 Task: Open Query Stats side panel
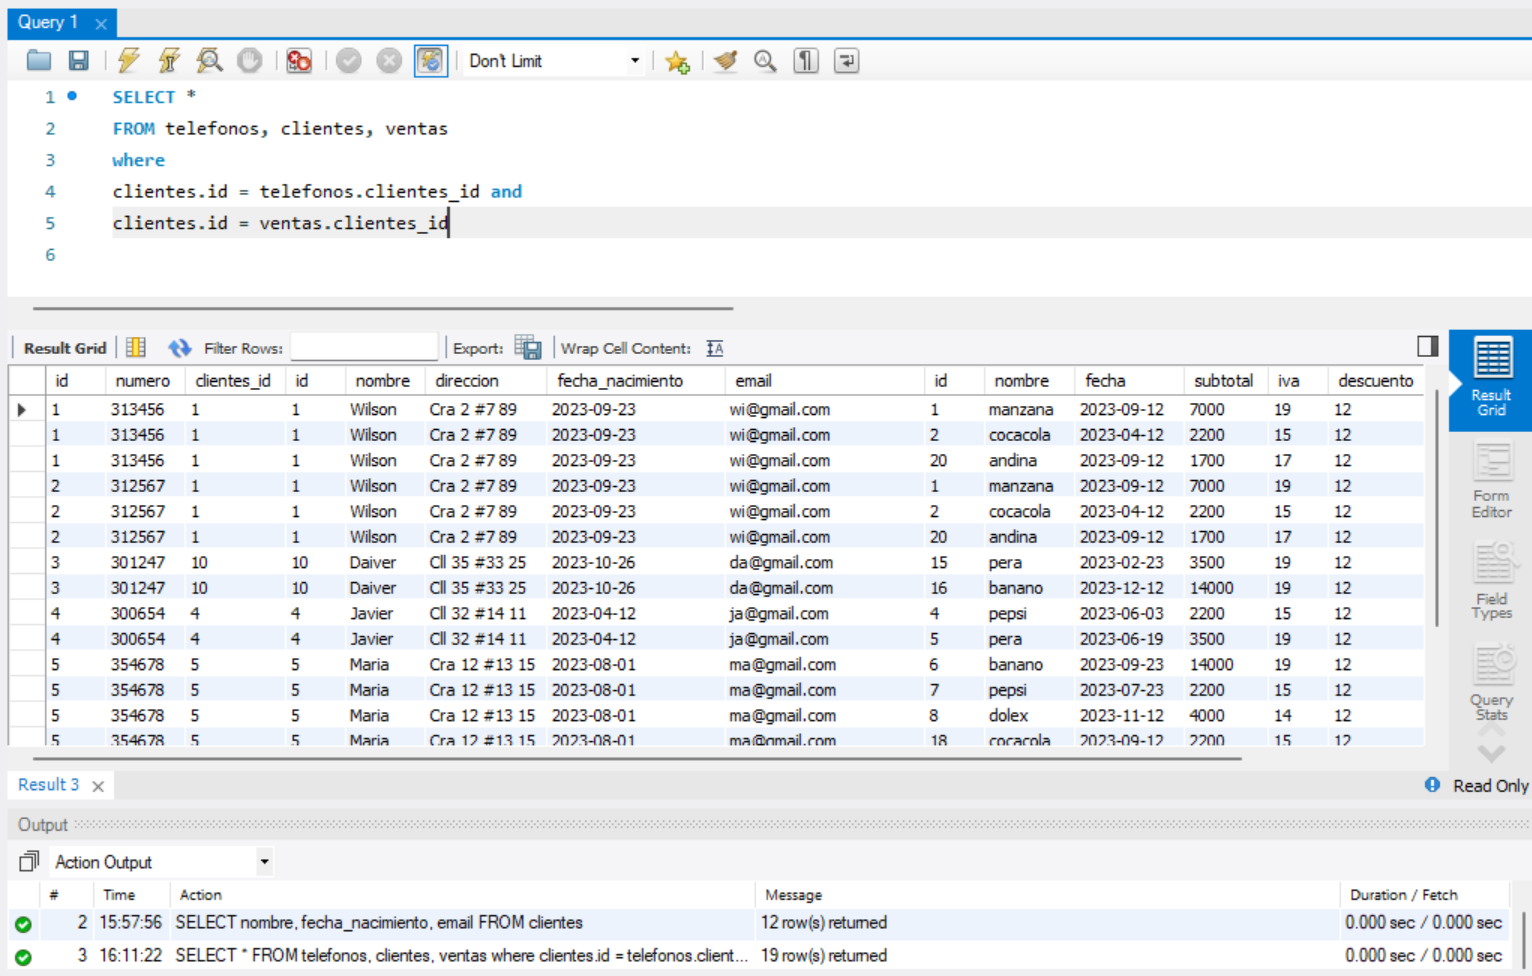[1491, 684]
